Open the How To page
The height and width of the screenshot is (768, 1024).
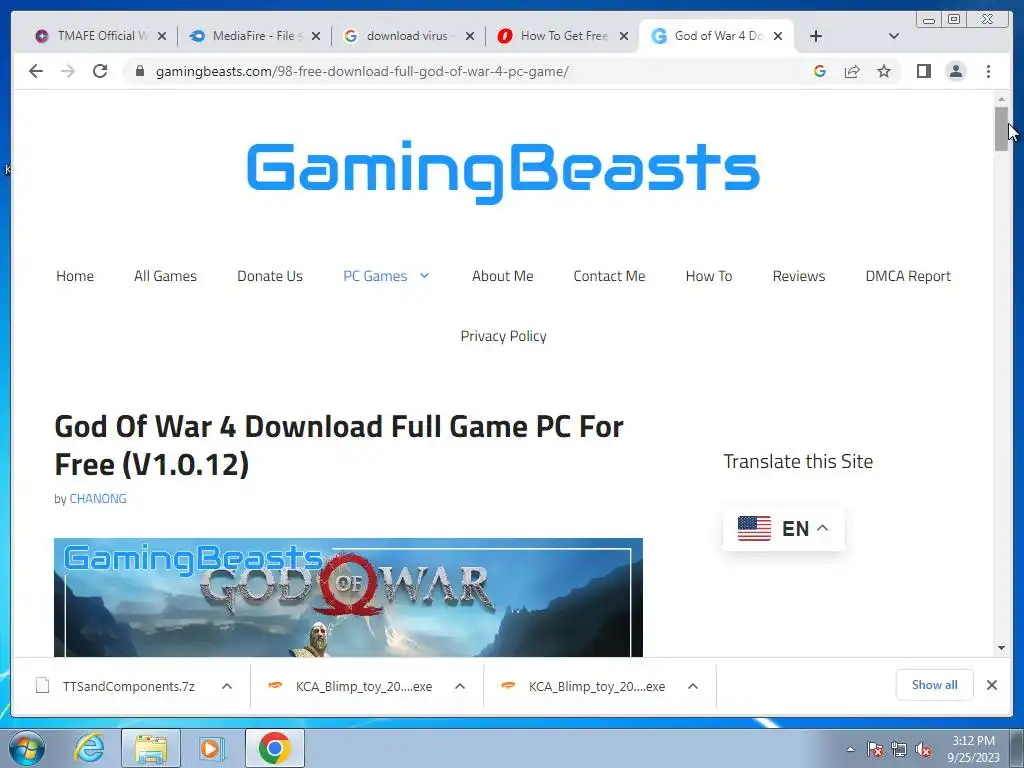pyautogui.click(x=709, y=276)
